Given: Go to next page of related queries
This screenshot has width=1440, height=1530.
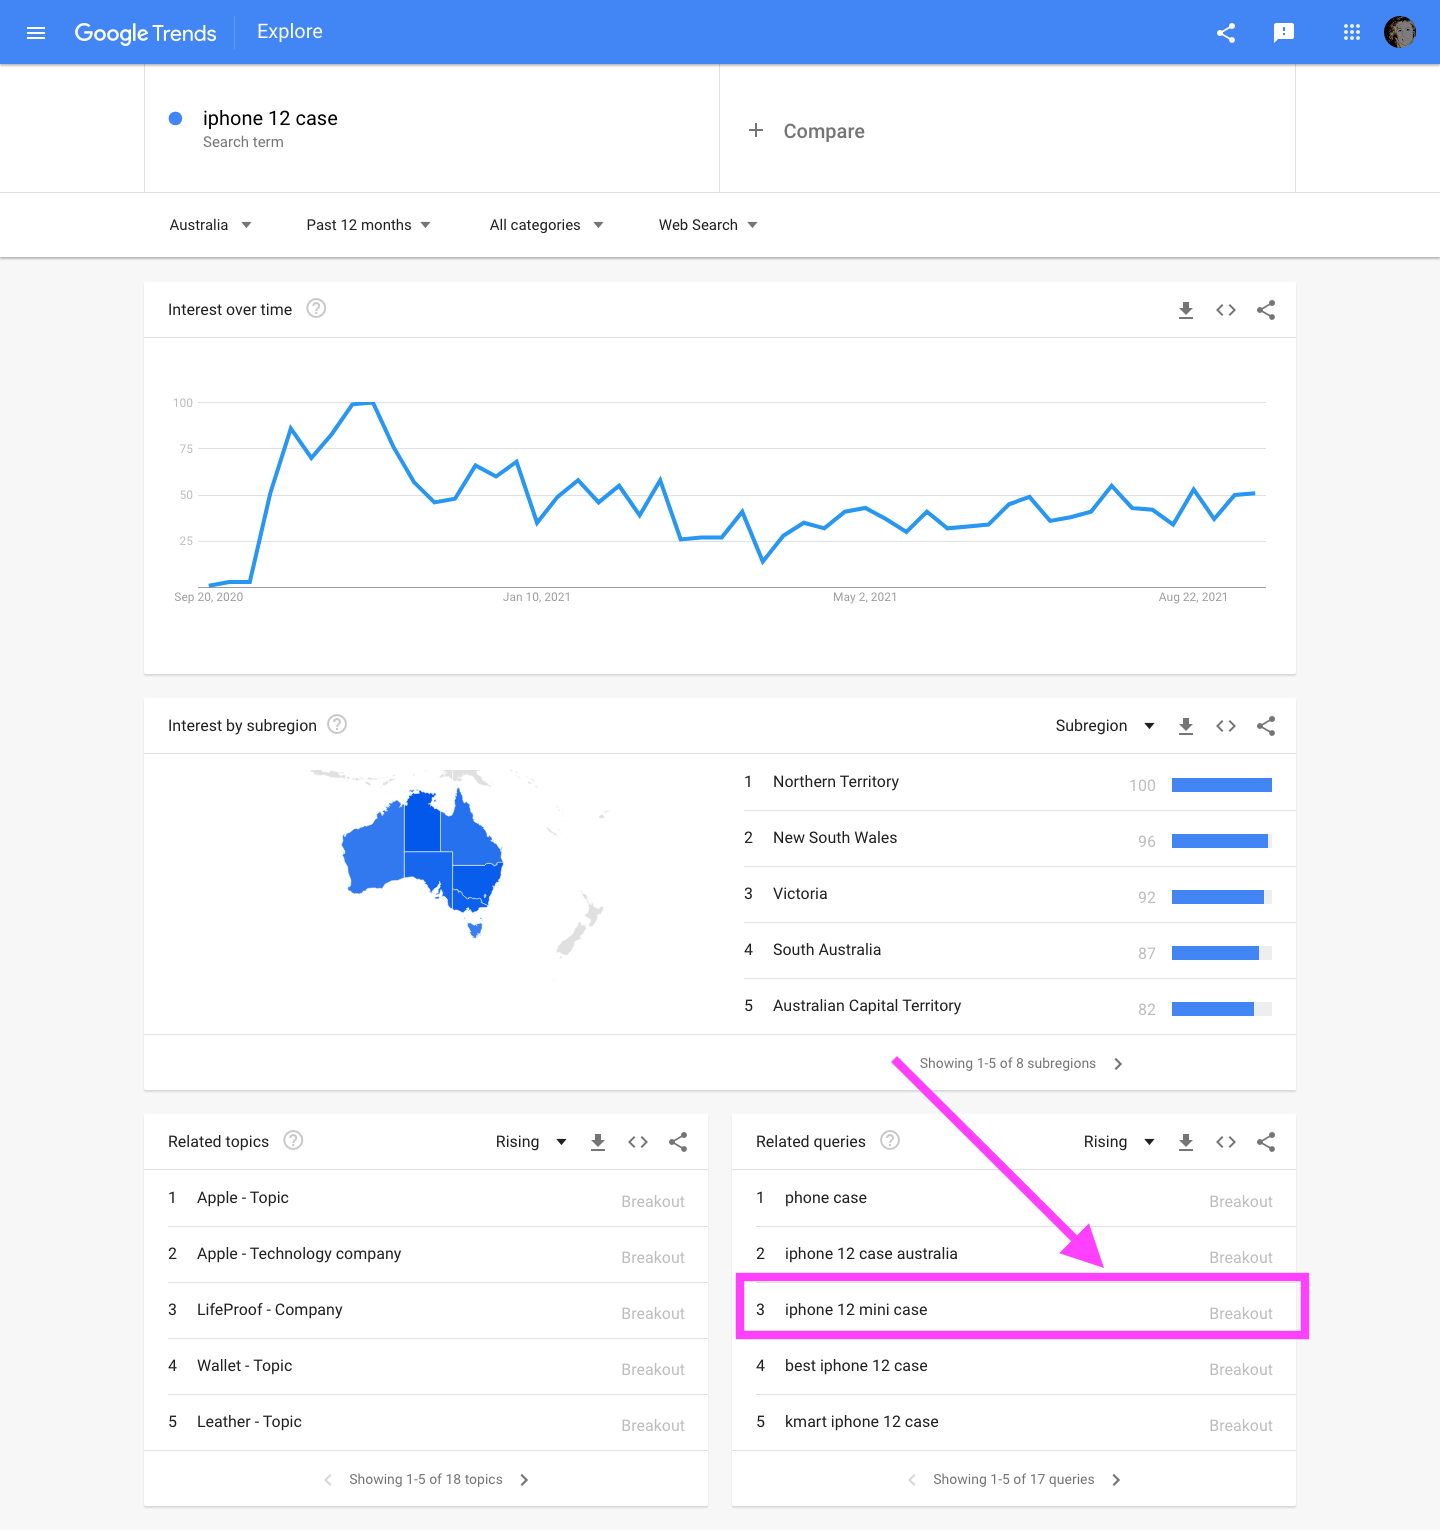Looking at the screenshot, I should pyautogui.click(x=1116, y=1480).
